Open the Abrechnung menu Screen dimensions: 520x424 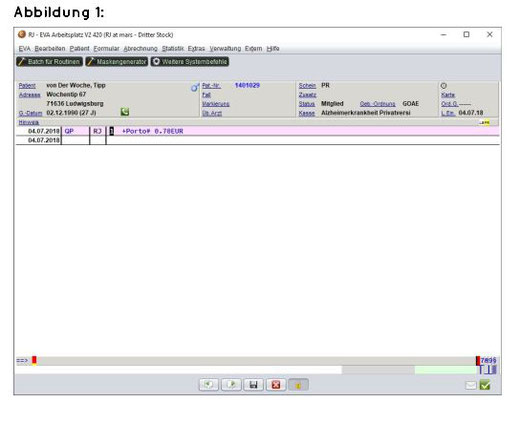pyautogui.click(x=140, y=49)
